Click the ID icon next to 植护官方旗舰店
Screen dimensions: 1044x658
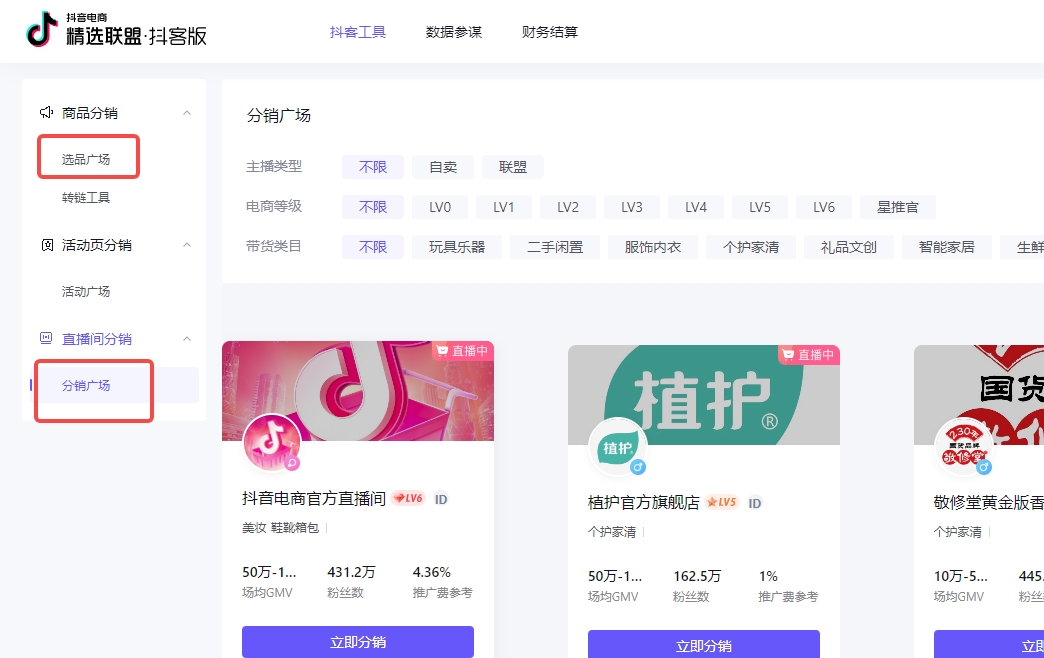coord(754,503)
